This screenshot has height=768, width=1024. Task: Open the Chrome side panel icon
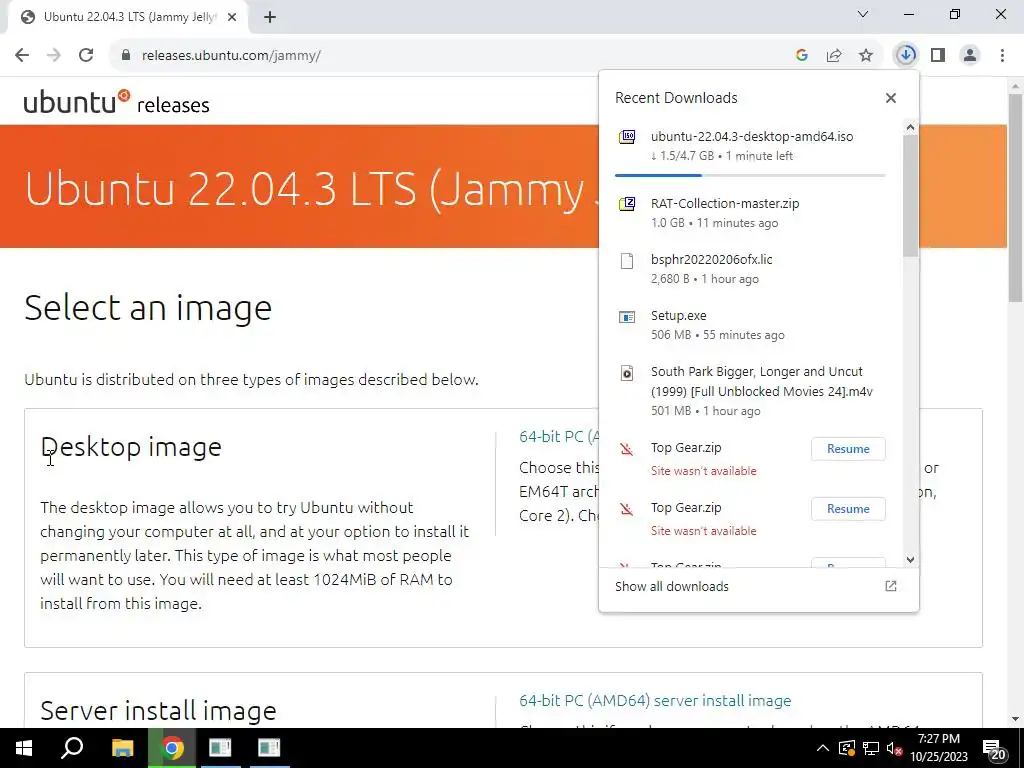click(938, 56)
